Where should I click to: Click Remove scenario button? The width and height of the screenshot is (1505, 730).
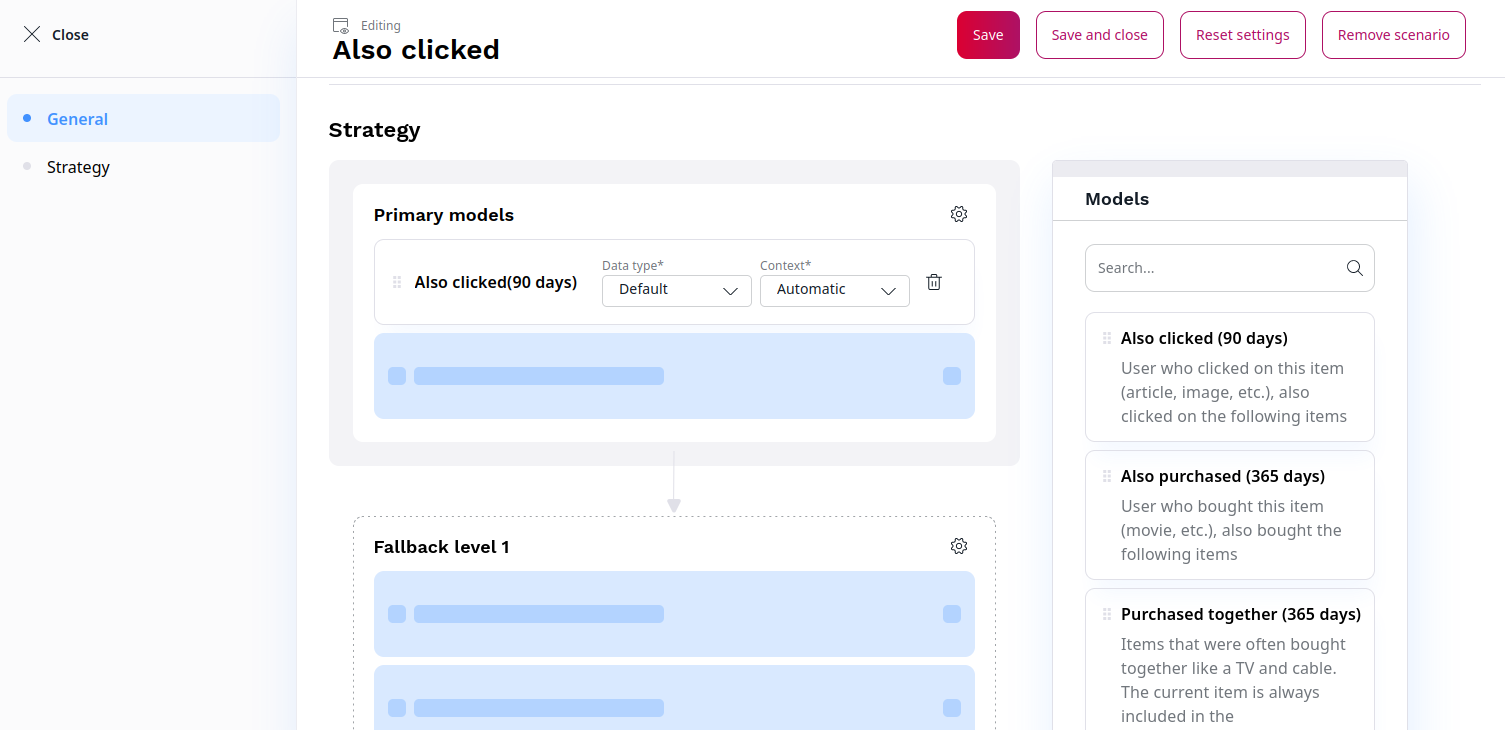1393,35
